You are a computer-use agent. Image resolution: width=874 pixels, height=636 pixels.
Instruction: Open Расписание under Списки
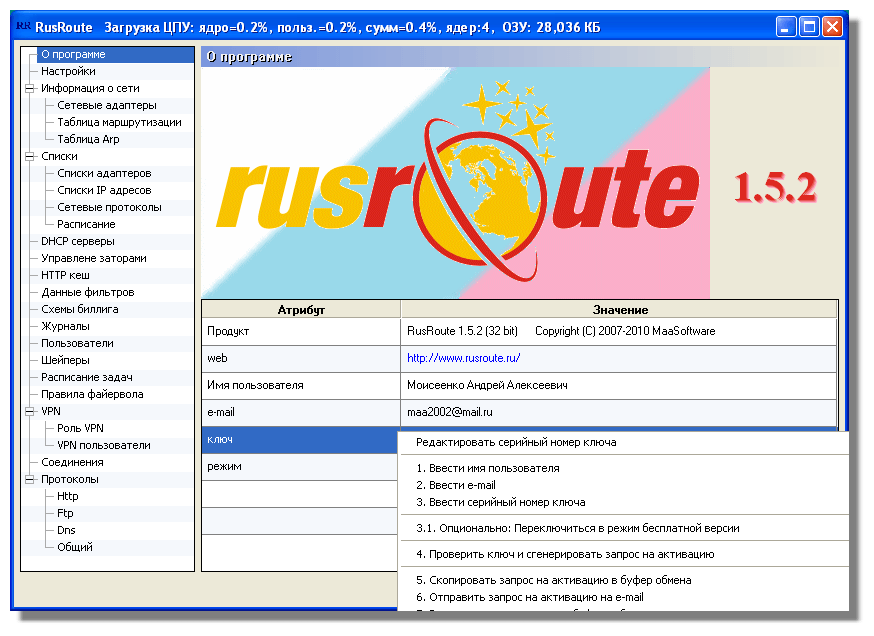pyautogui.click(x=86, y=224)
